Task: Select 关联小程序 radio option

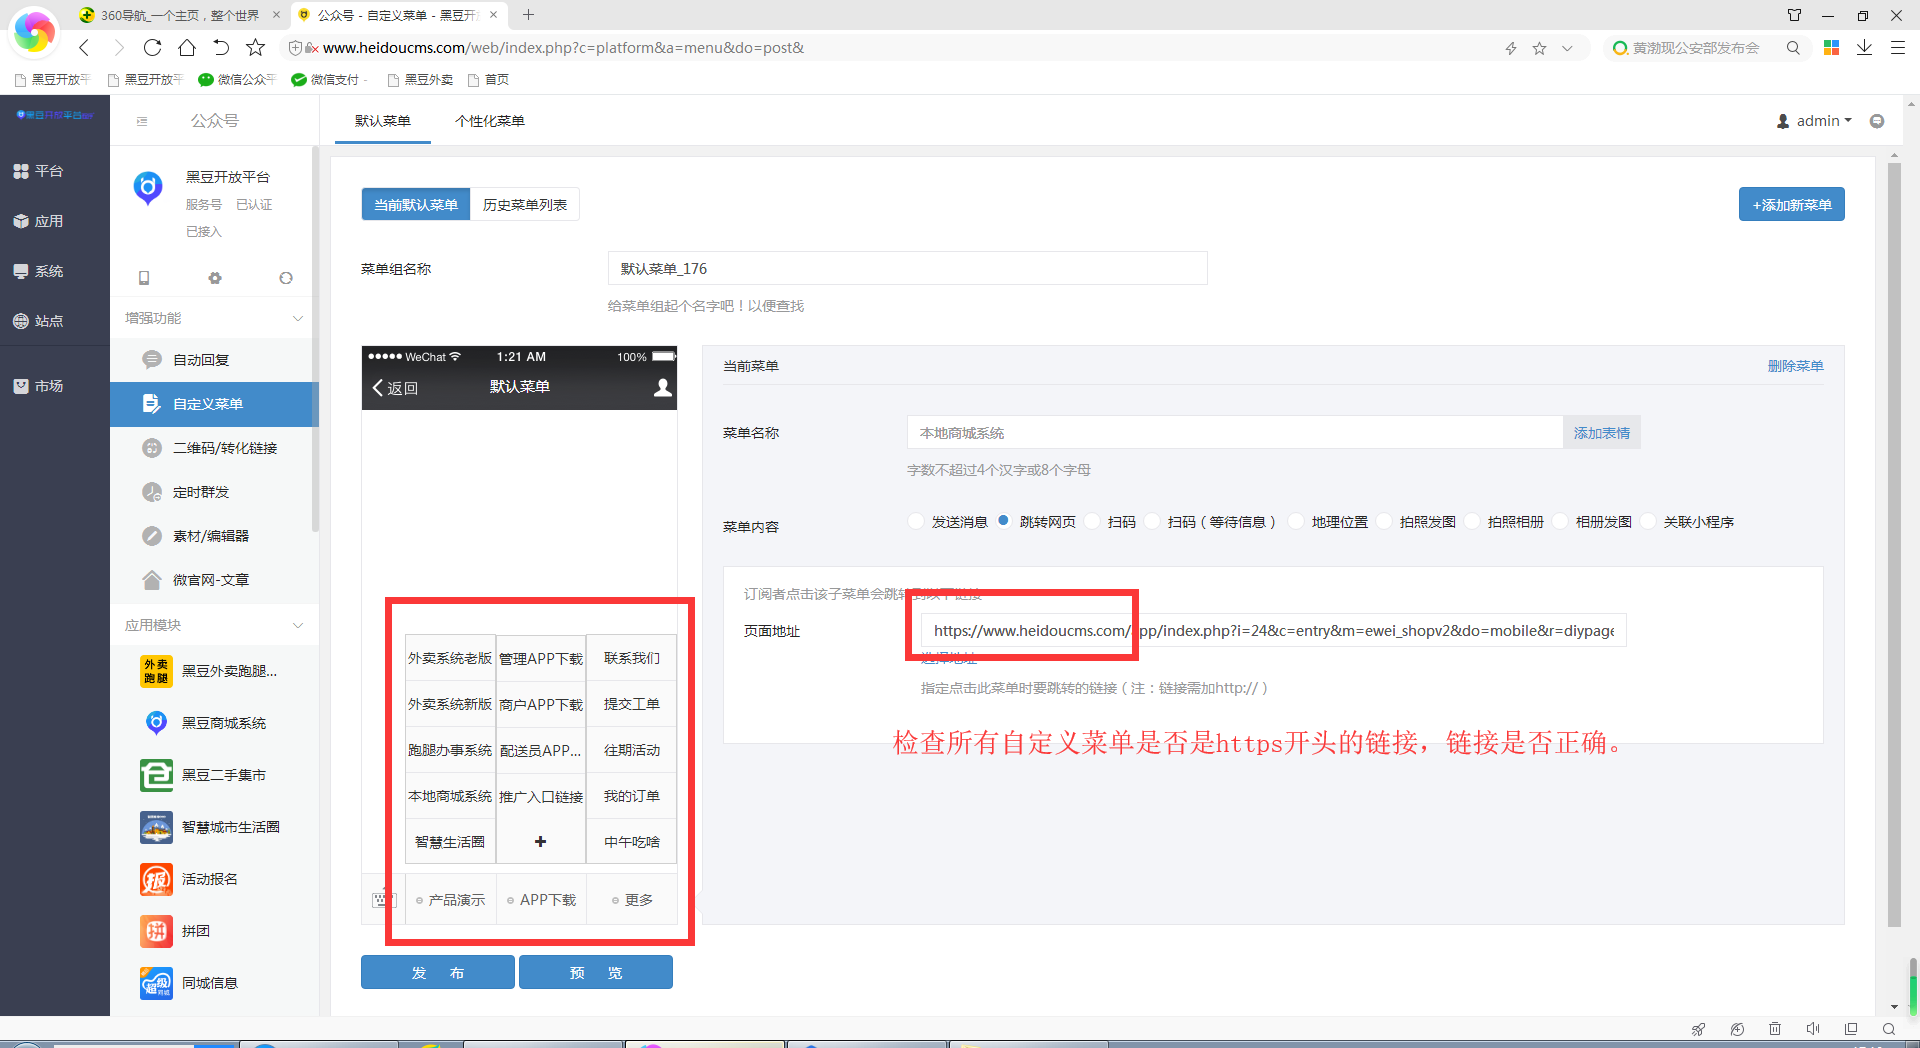Action: pyautogui.click(x=1648, y=521)
